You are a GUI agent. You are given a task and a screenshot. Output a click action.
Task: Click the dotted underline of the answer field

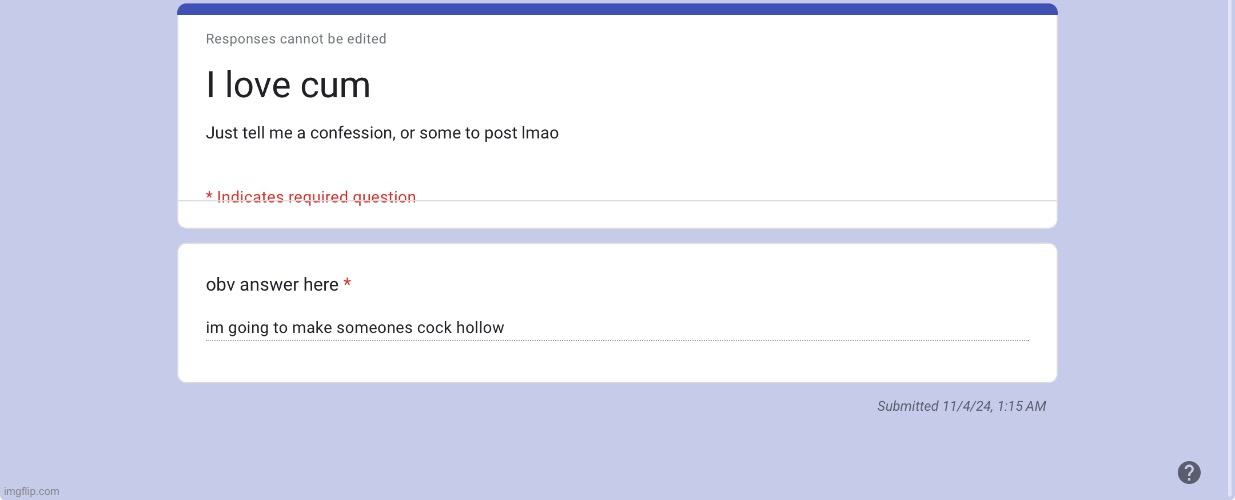click(x=617, y=340)
